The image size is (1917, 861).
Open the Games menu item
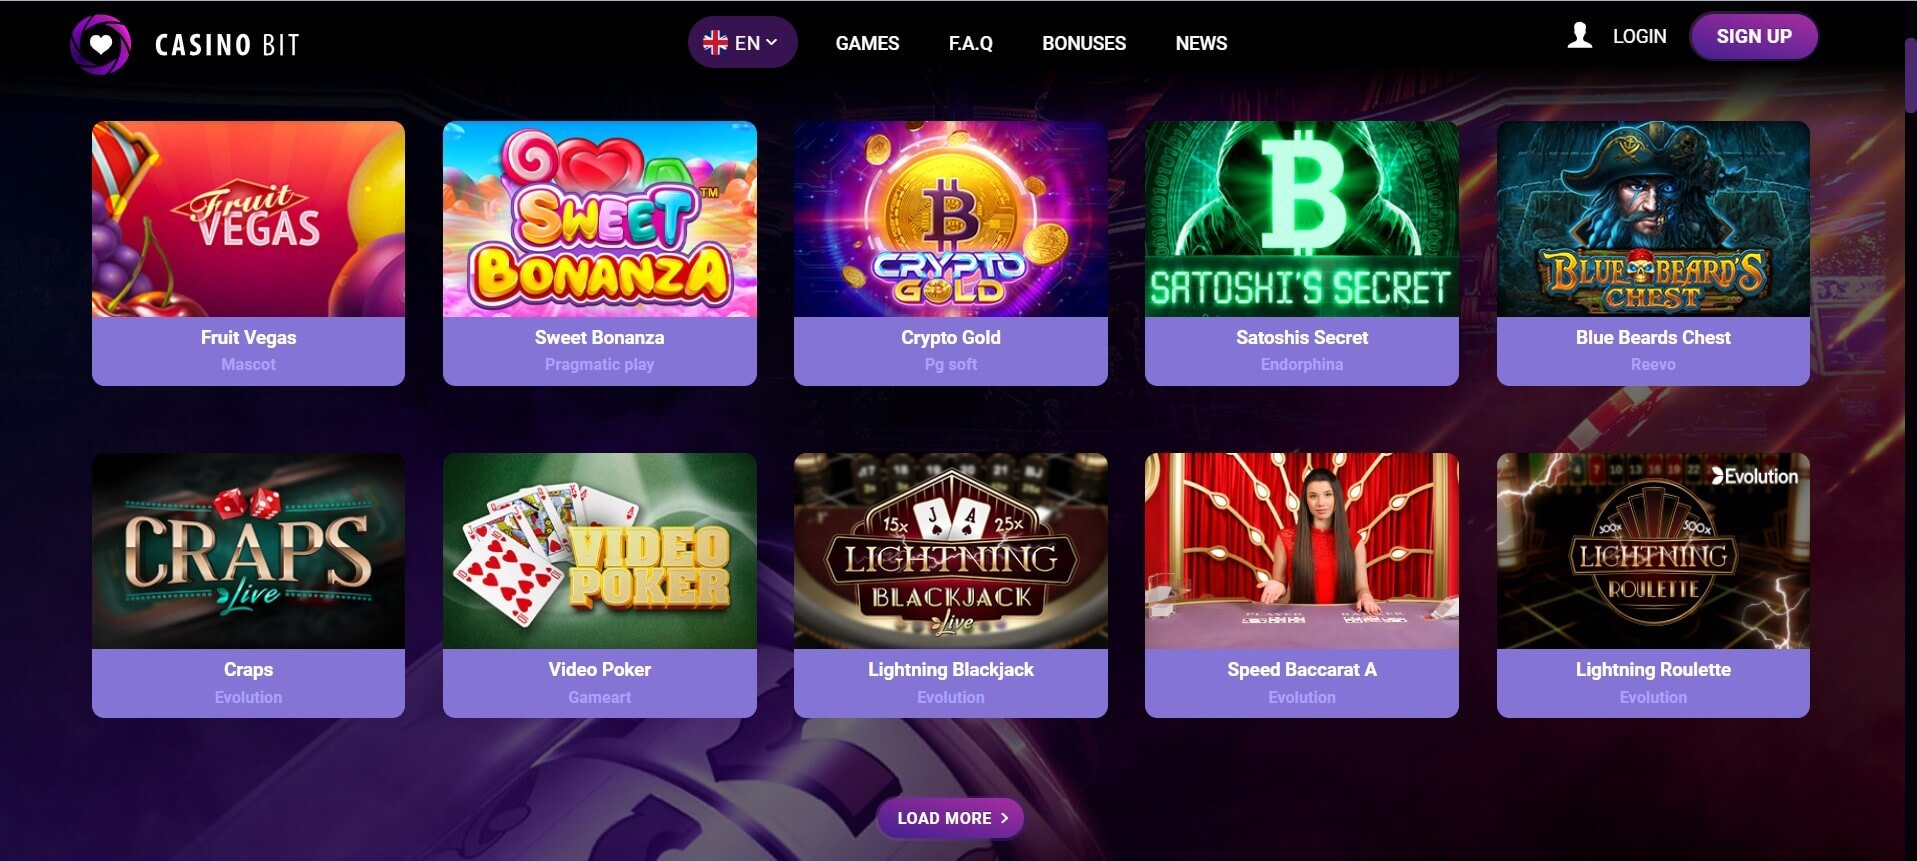pos(867,43)
